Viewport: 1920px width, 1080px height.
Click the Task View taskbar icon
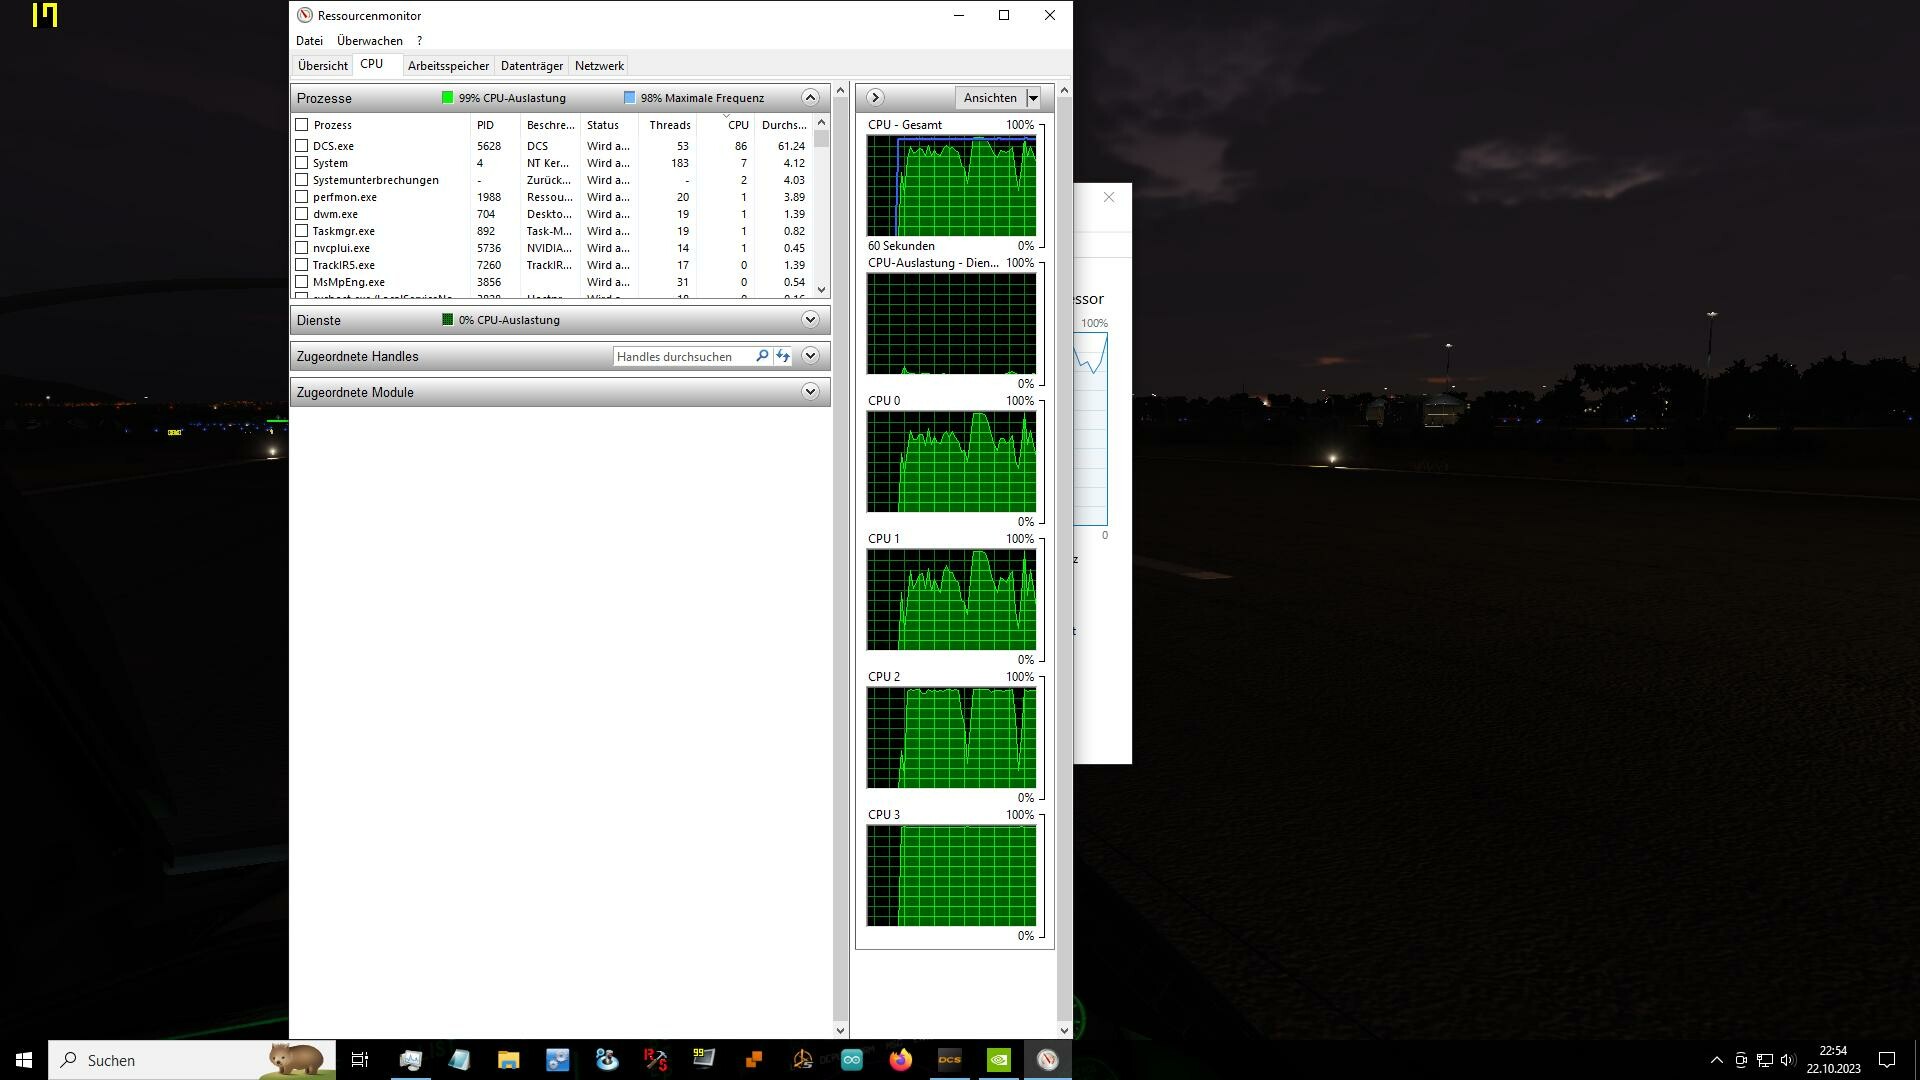[x=360, y=1060]
